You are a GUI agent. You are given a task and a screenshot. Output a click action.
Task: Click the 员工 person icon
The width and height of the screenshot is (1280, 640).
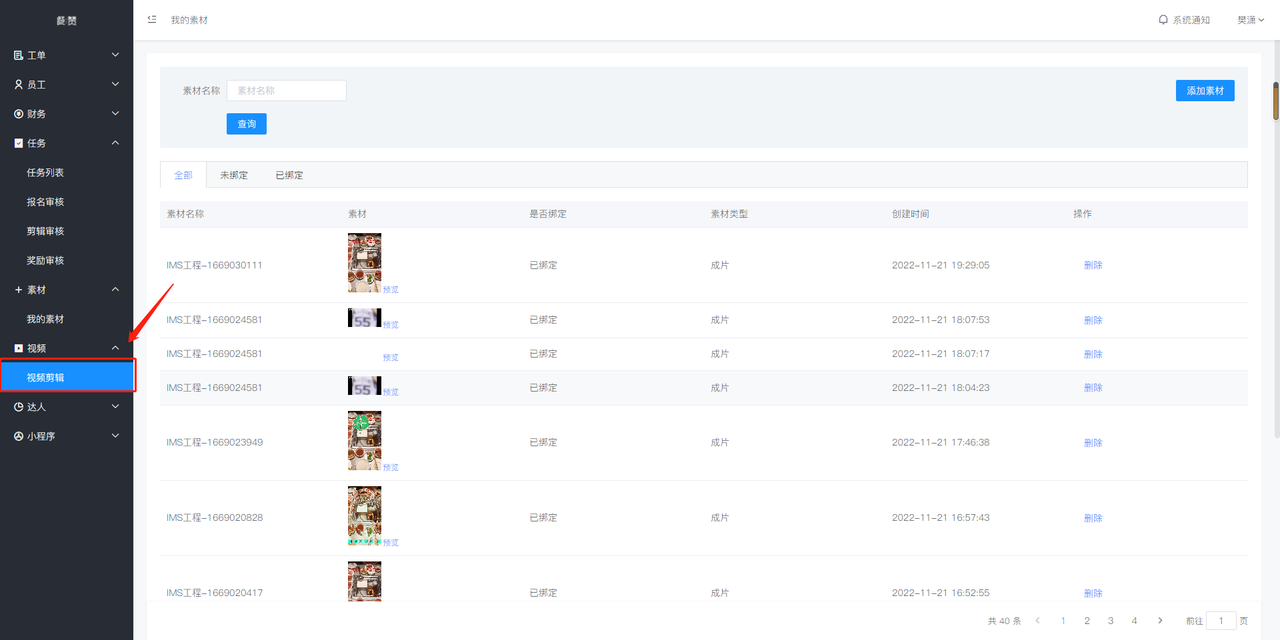(x=18, y=85)
